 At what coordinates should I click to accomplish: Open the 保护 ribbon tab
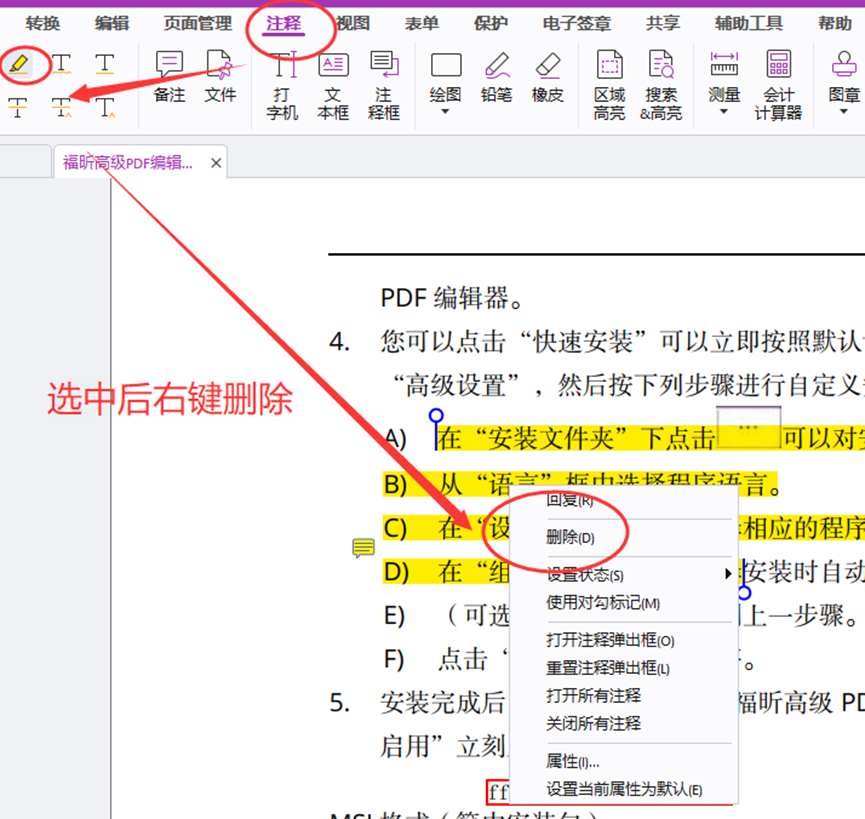click(490, 23)
